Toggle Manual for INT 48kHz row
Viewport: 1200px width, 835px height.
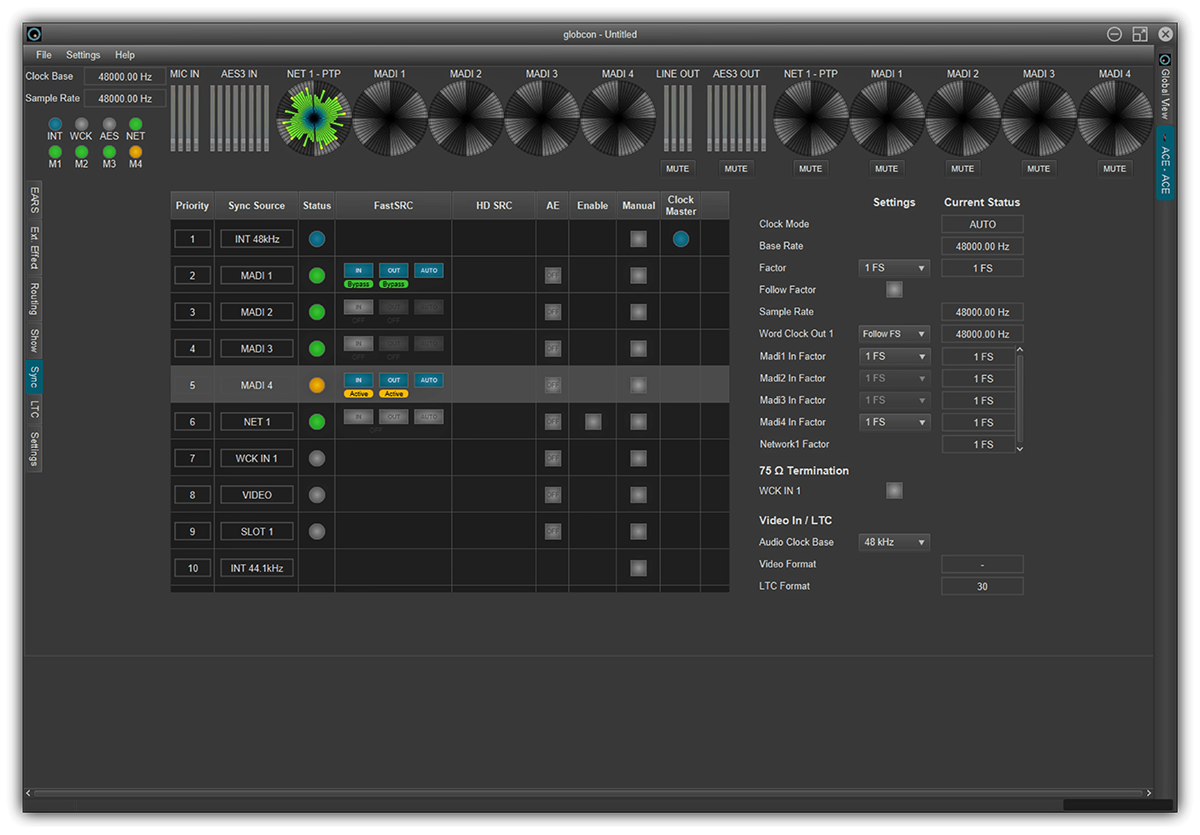[x=638, y=239]
